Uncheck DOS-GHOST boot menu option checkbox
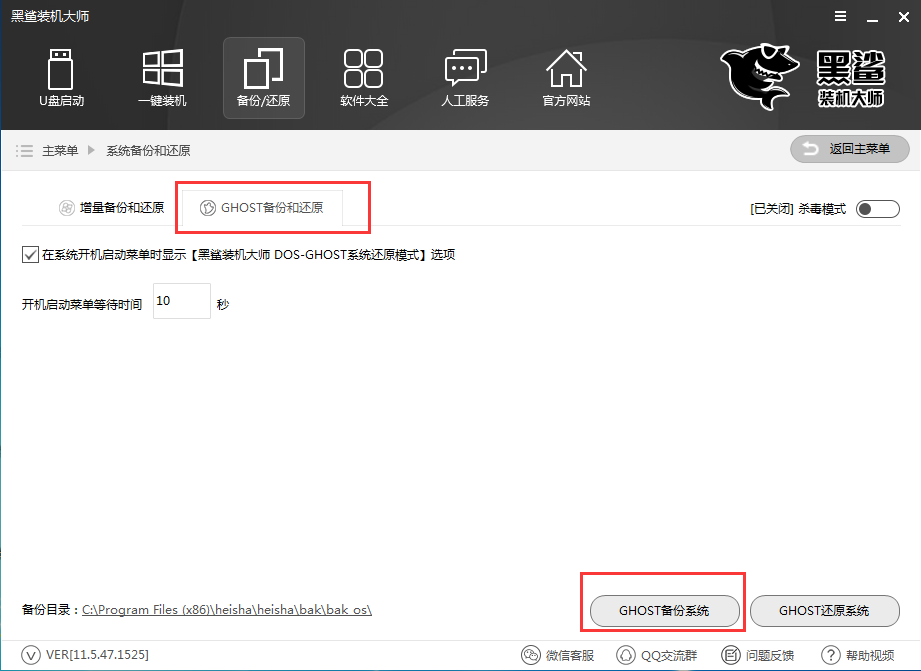The width and height of the screenshot is (921, 671). [30, 254]
